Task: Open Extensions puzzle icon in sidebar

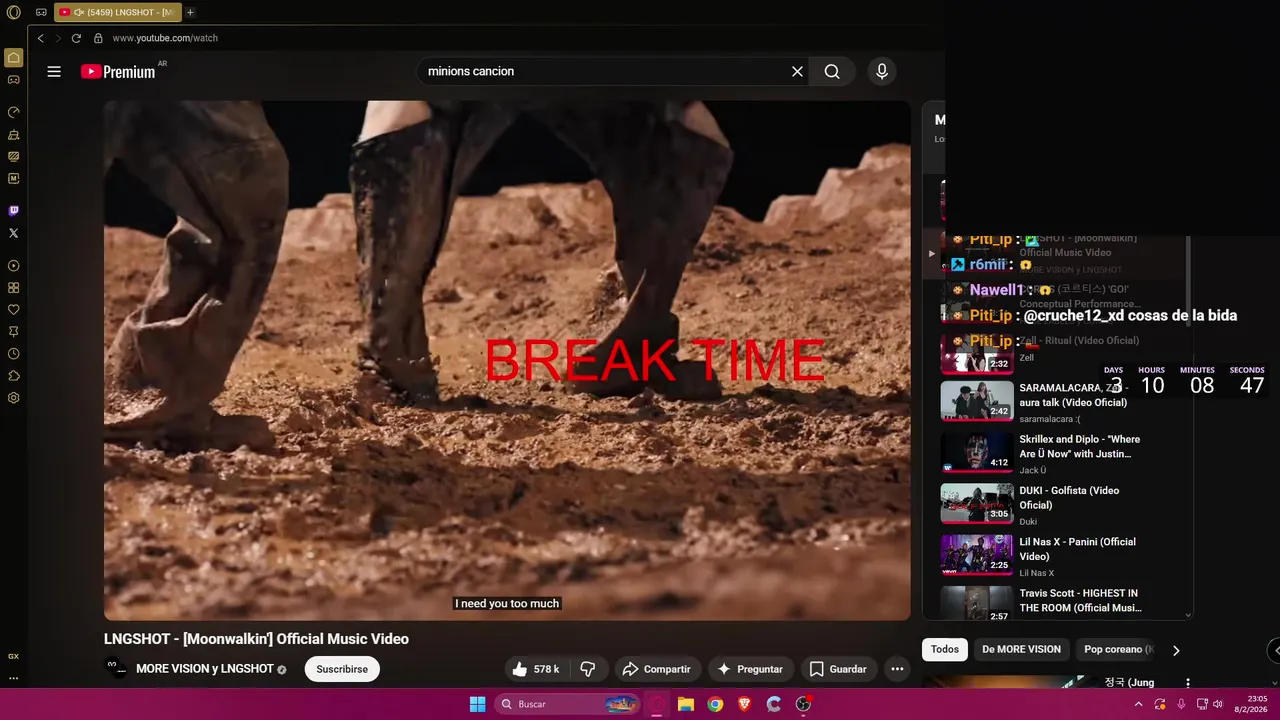Action: point(14,376)
